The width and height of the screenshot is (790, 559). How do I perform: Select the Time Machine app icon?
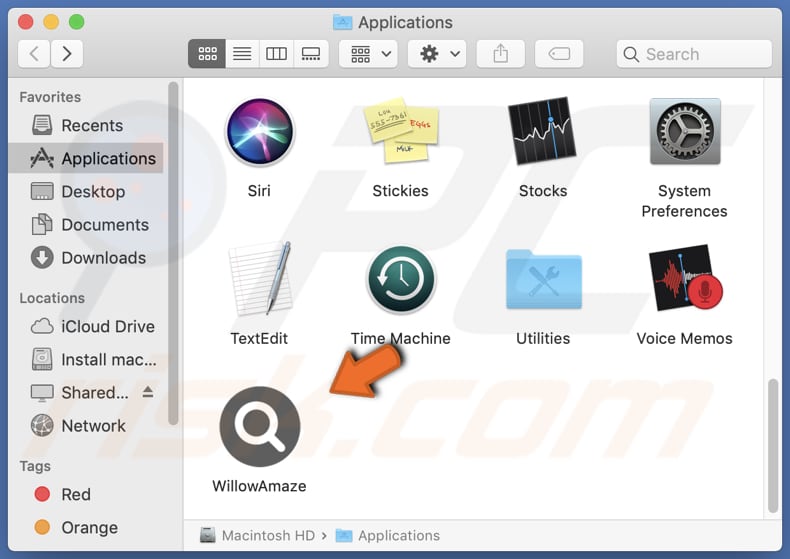[x=401, y=280]
